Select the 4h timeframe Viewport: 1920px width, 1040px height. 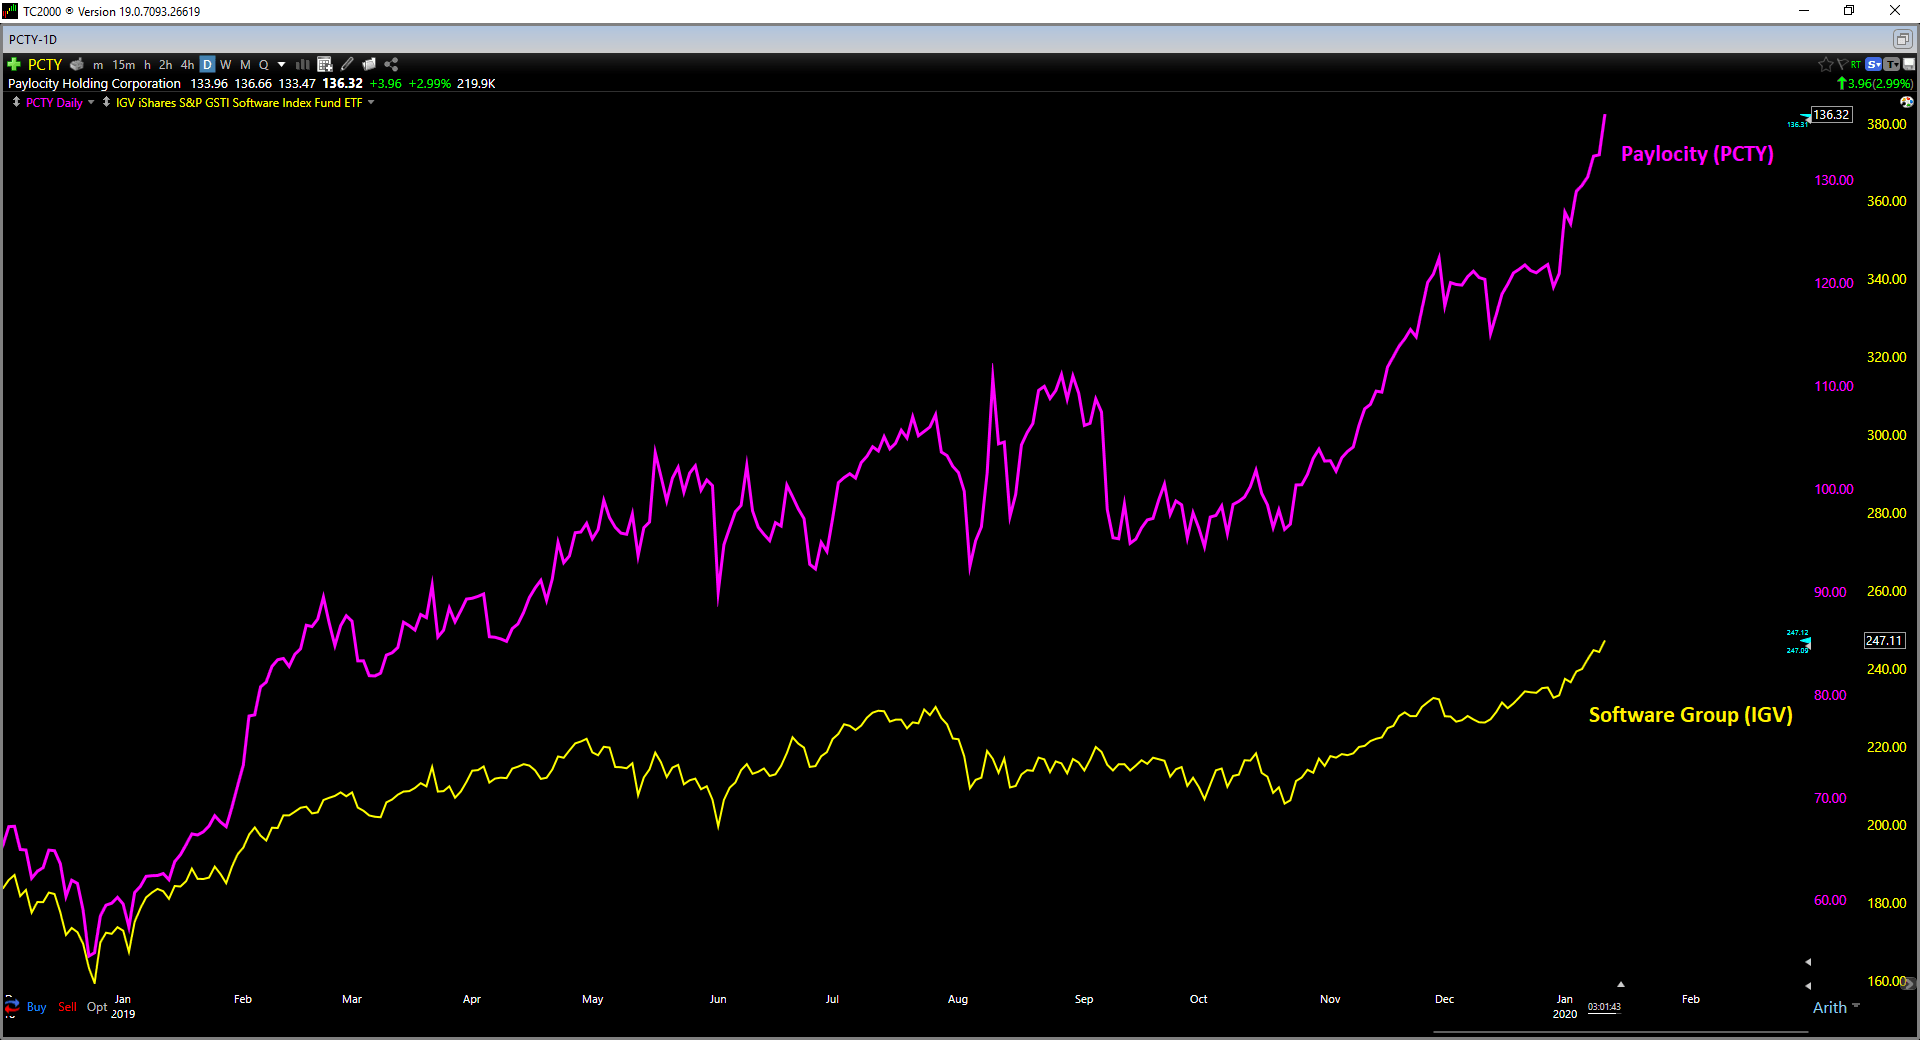(x=188, y=65)
